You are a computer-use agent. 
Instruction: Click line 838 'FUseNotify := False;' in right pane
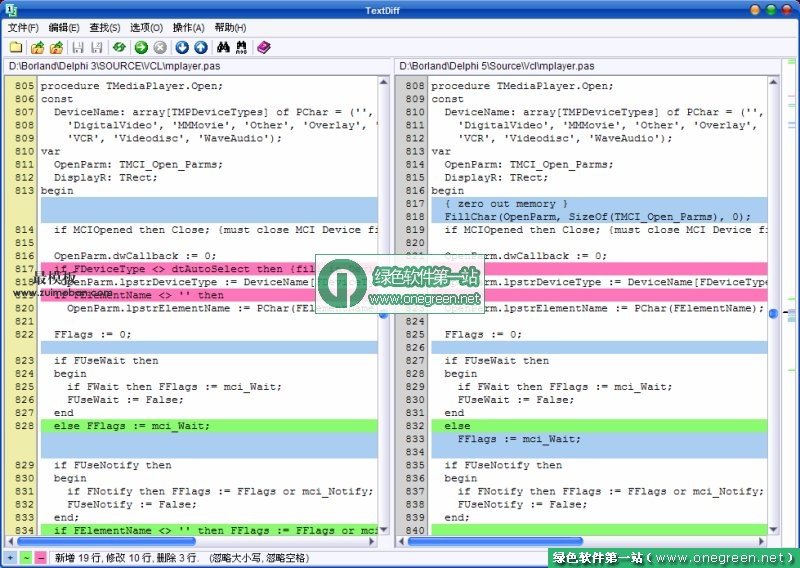(522, 504)
